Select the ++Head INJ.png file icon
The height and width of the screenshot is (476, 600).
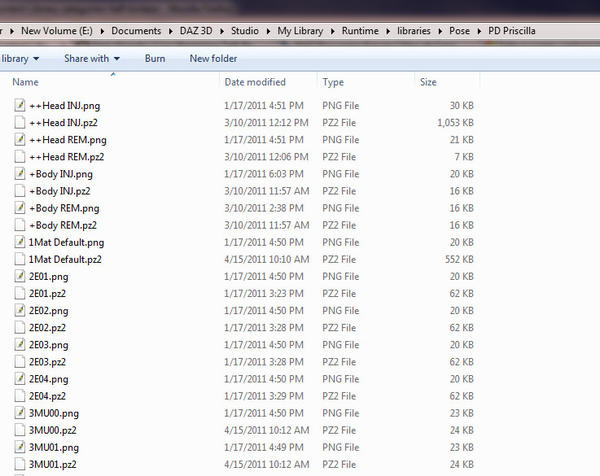click(20, 105)
